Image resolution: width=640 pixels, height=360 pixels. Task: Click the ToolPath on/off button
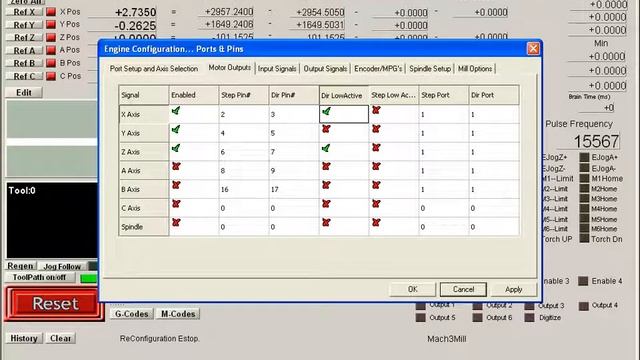tap(40, 278)
